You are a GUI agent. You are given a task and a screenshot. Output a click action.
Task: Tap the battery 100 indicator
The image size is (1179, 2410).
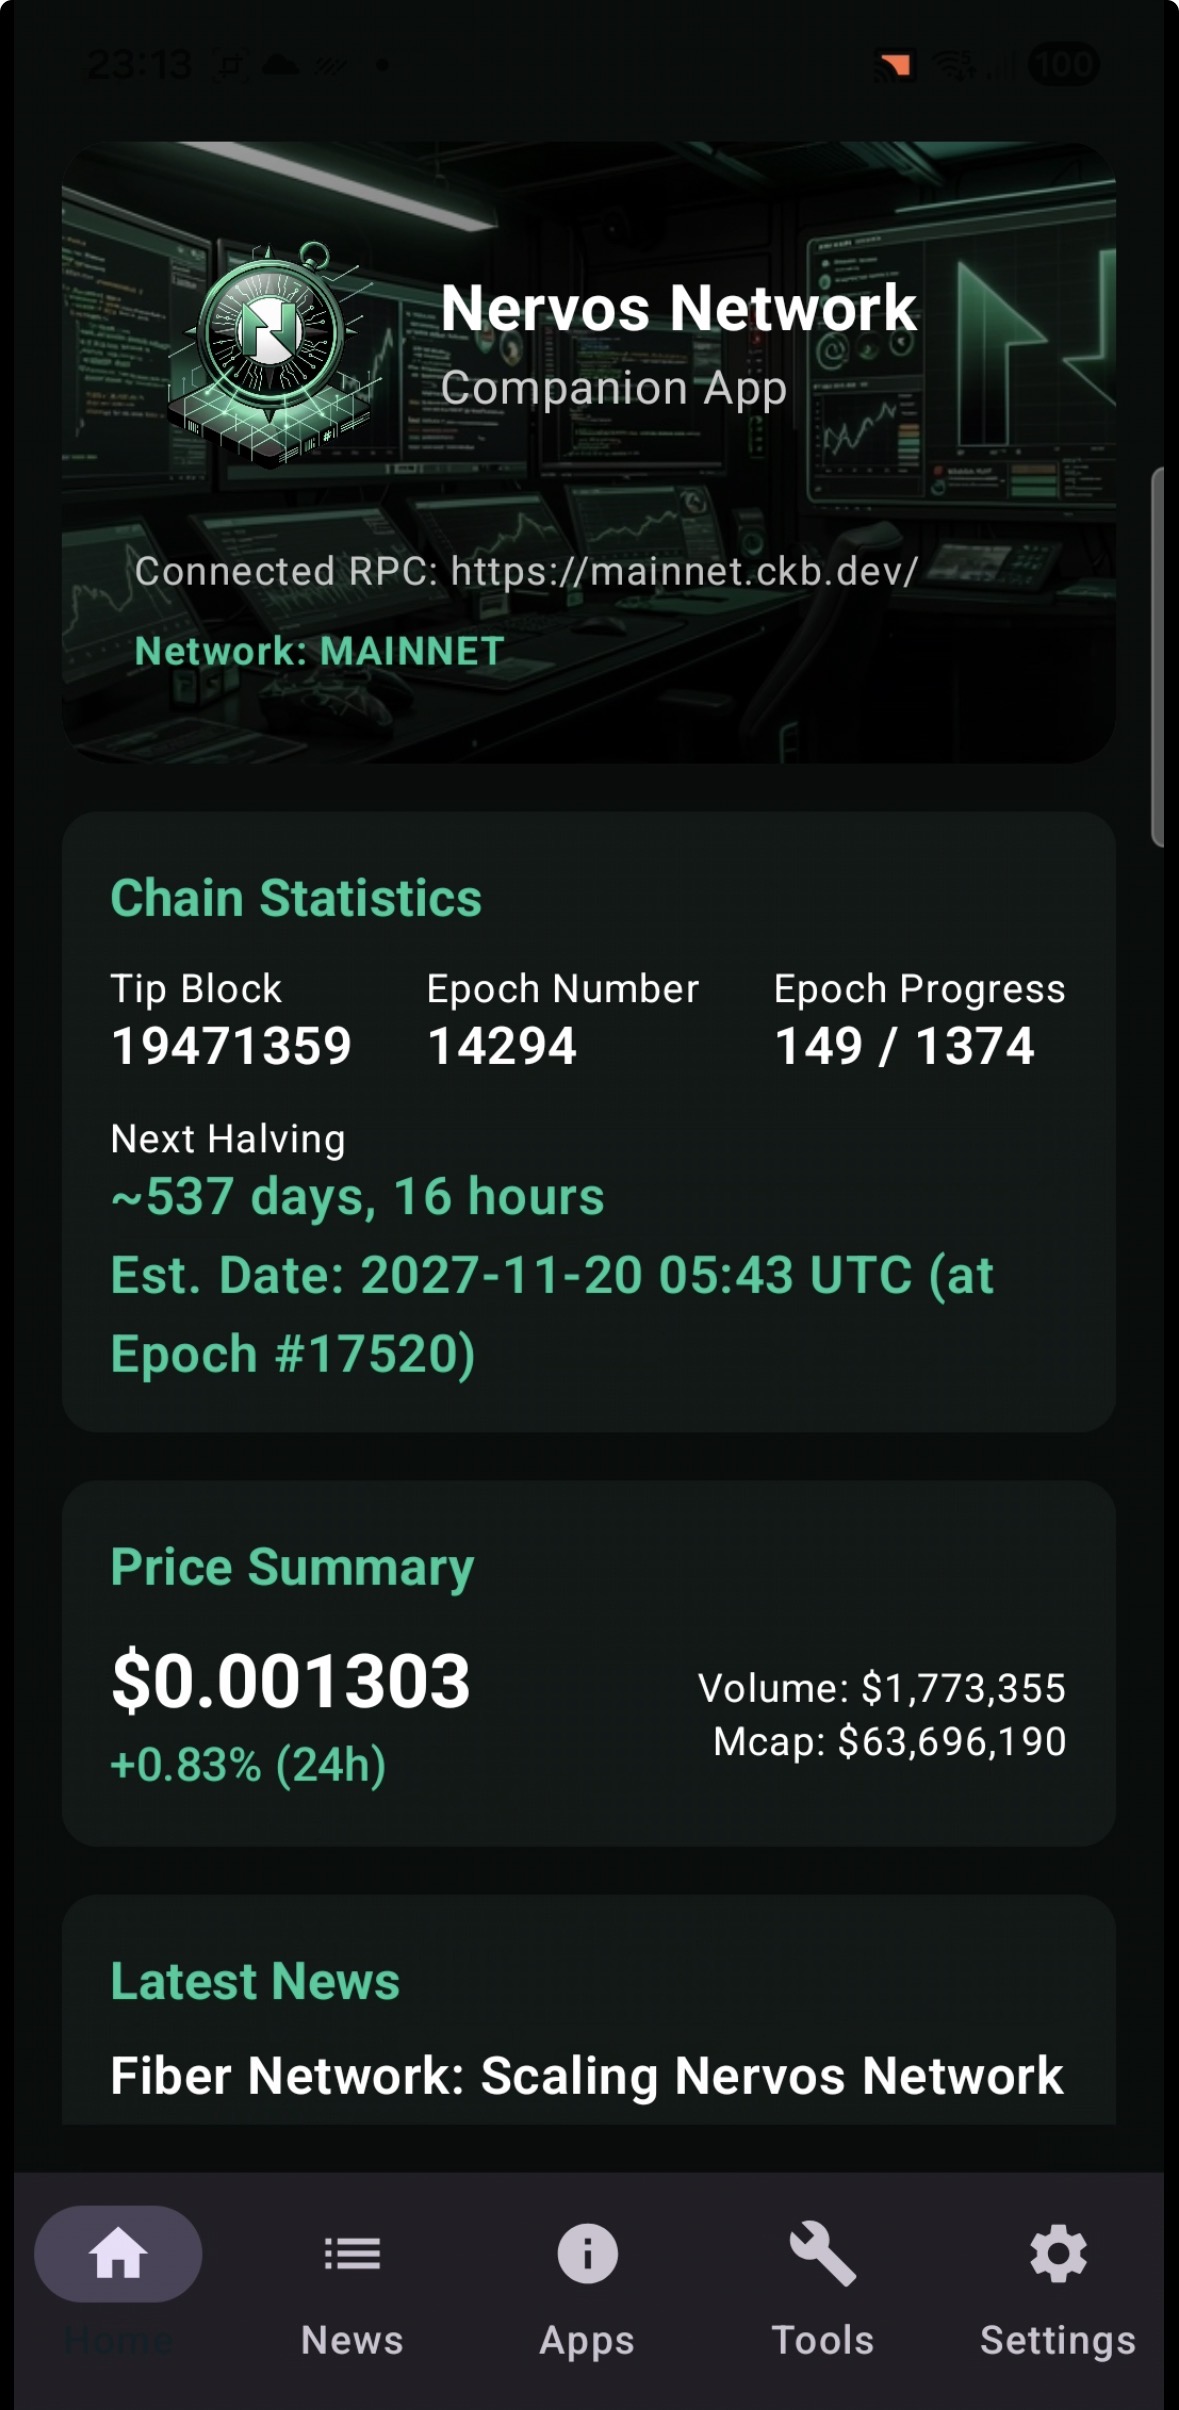(x=1064, y=65)
